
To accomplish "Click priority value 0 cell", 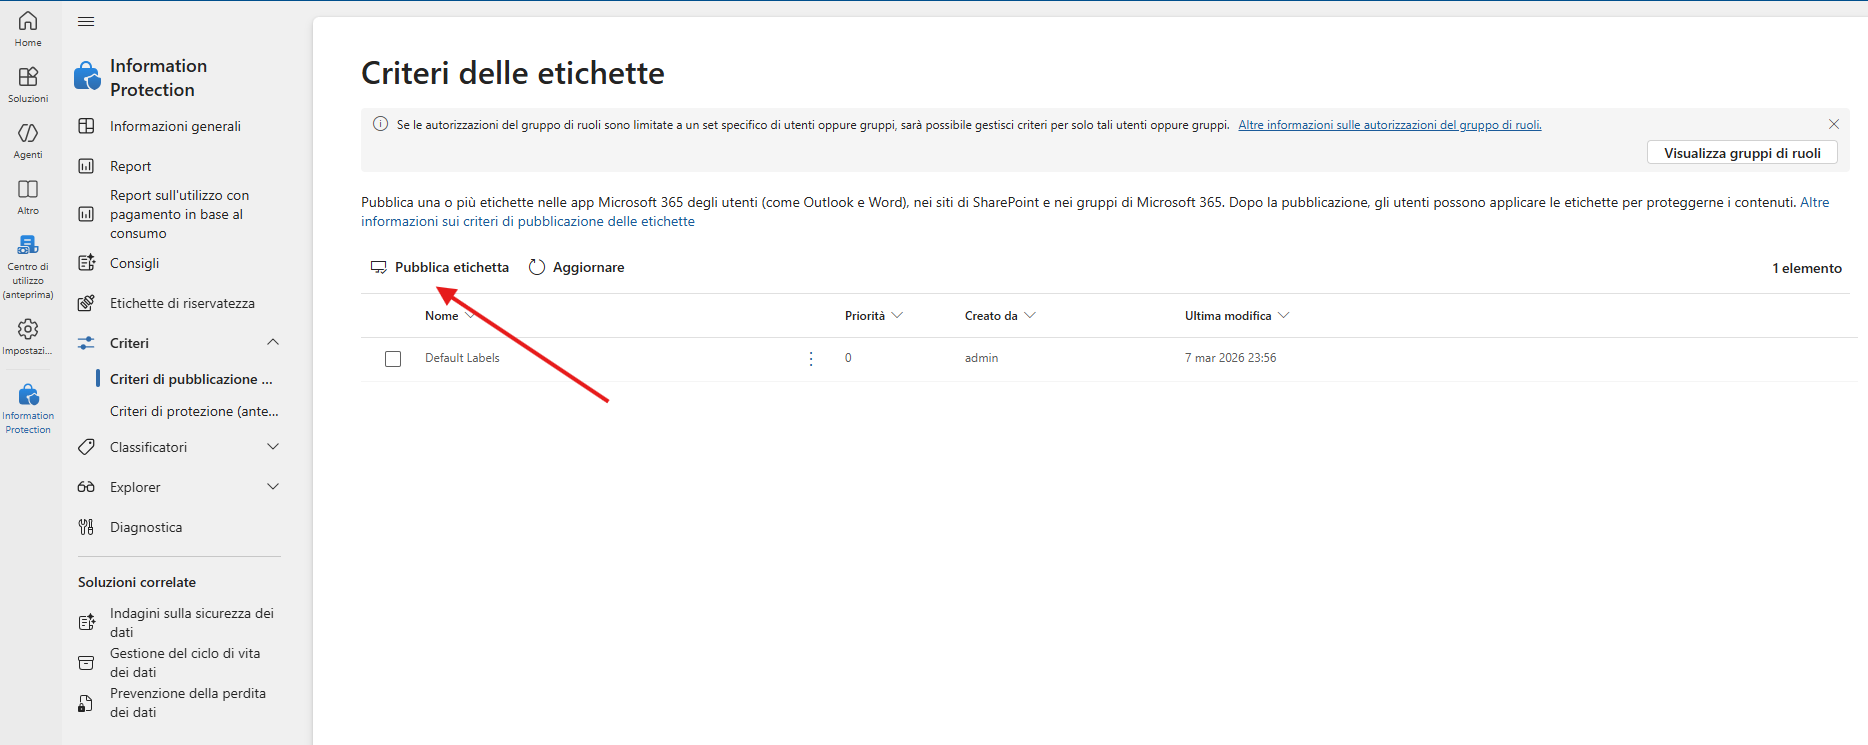I will pos(848,358).
